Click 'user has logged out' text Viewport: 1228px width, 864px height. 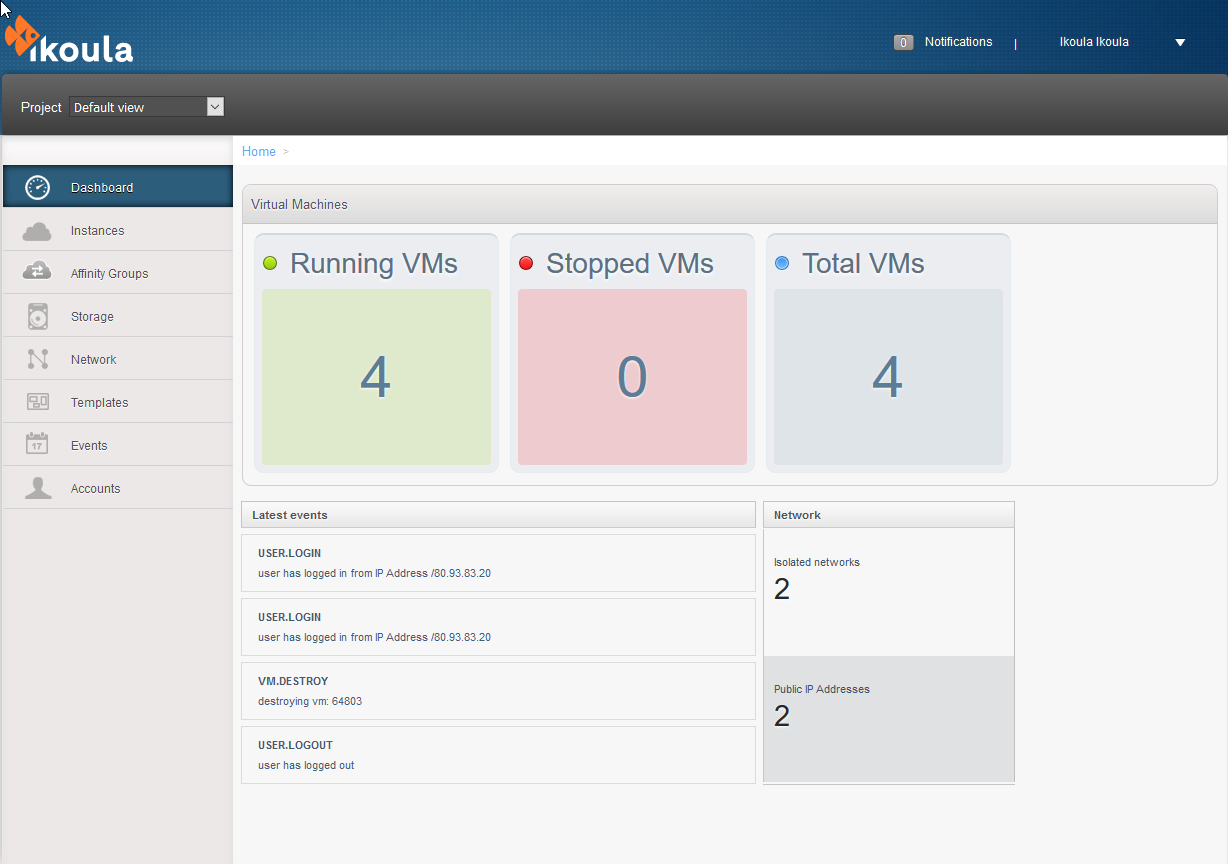(306, 765)
